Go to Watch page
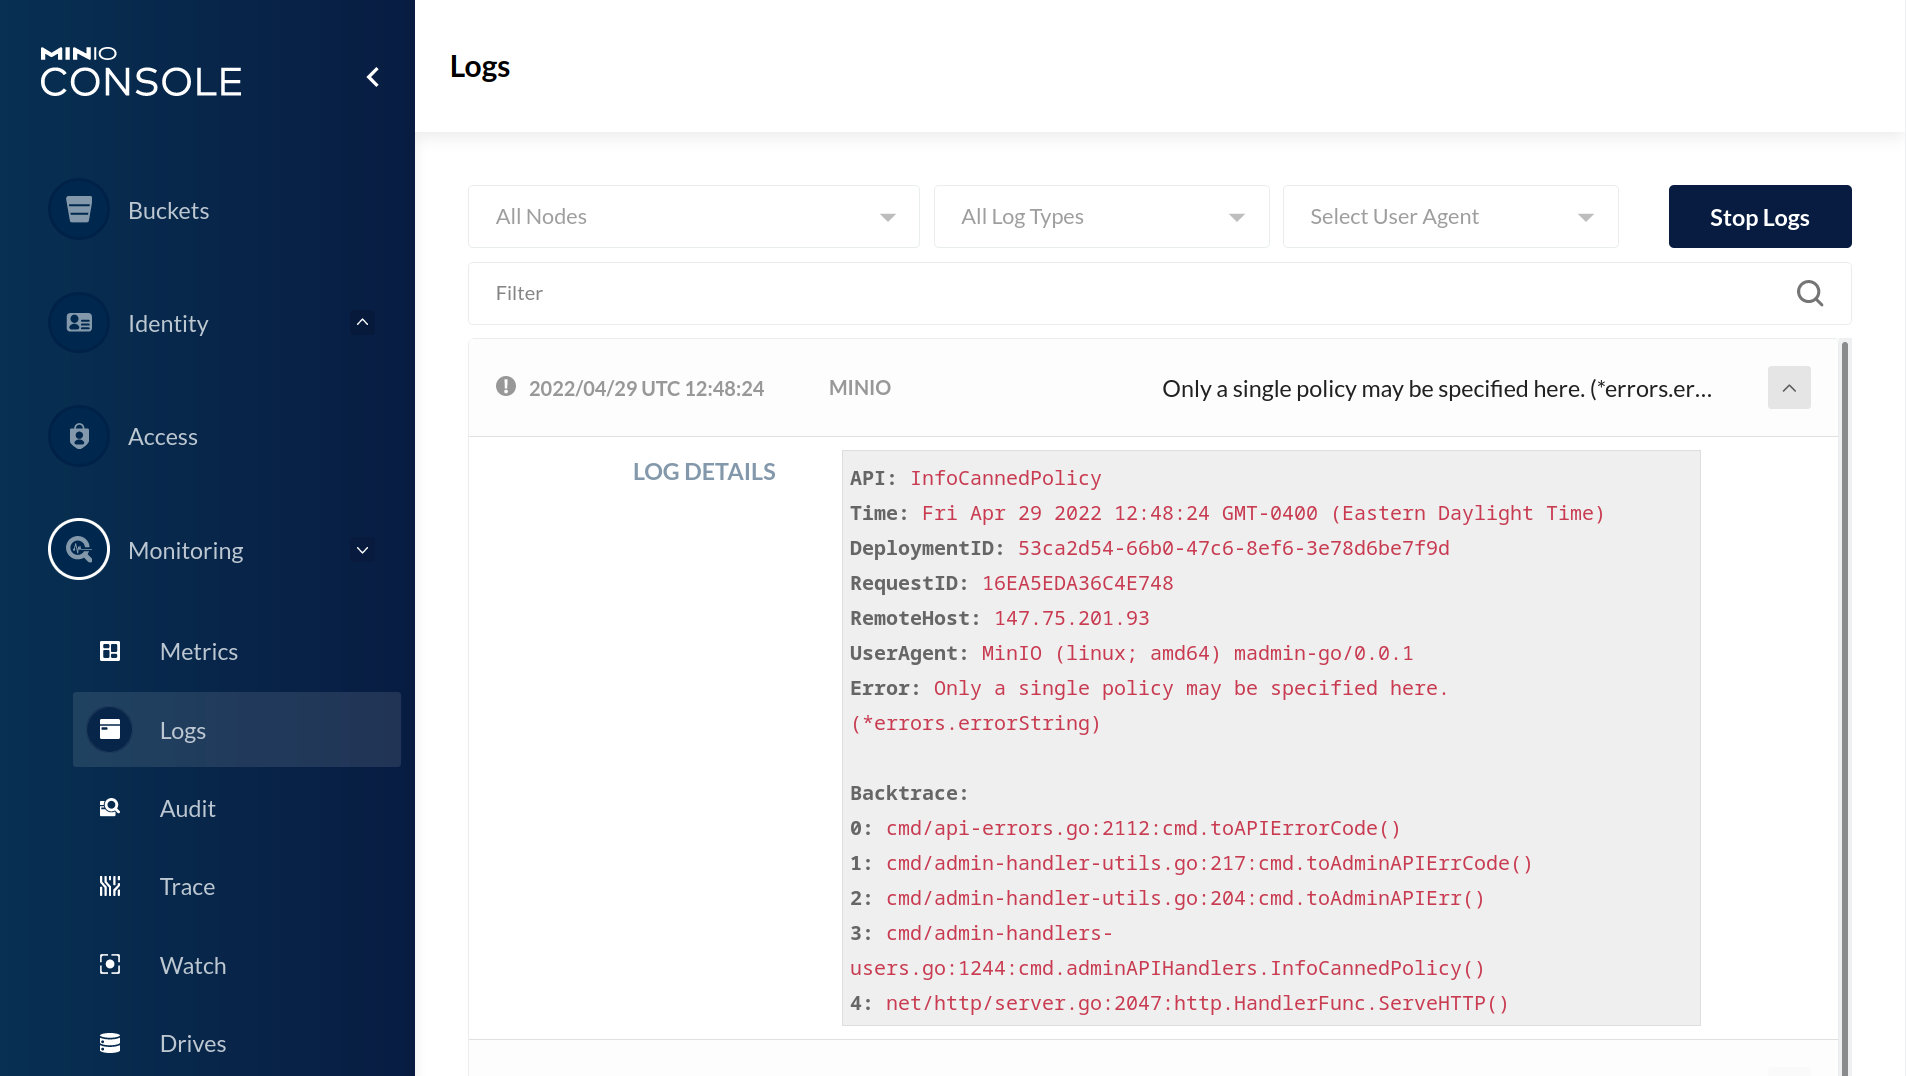 click(x=193, y=965)
